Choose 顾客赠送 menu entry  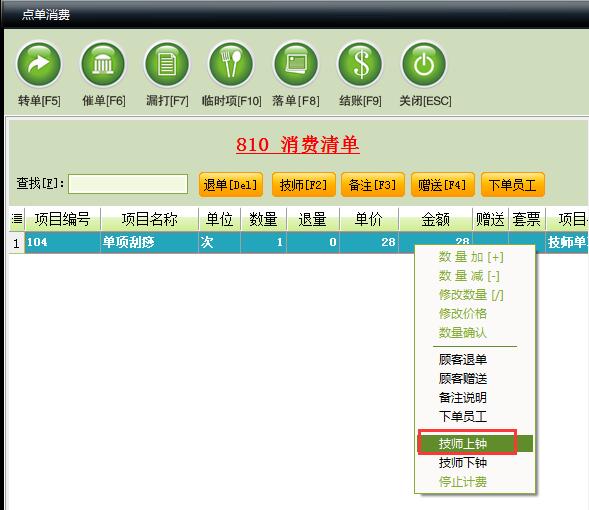[x=463, y=378]
